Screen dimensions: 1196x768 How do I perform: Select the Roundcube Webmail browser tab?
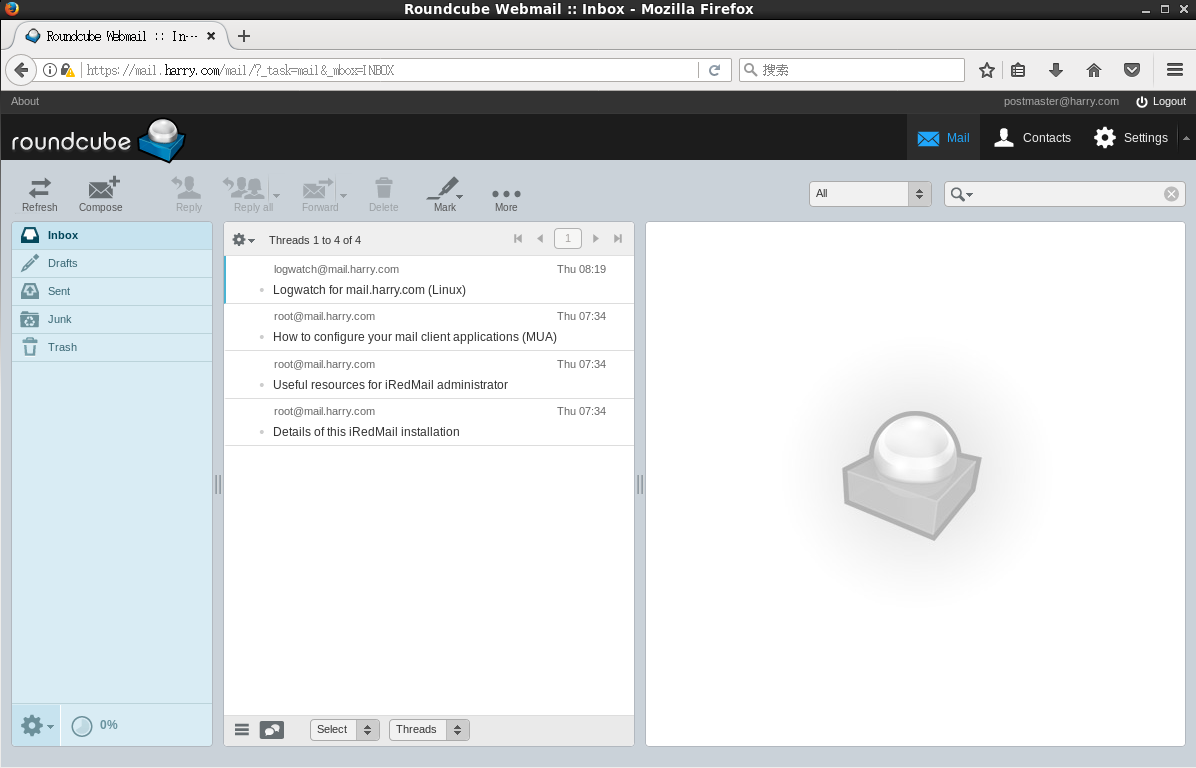(x=121, y=36)
